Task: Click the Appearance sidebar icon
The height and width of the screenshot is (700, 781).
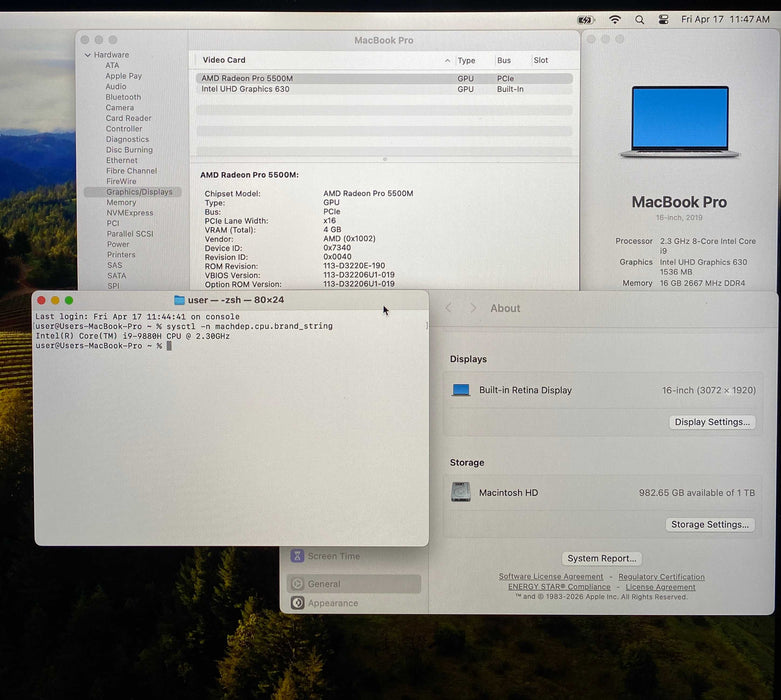Action: 297,603
